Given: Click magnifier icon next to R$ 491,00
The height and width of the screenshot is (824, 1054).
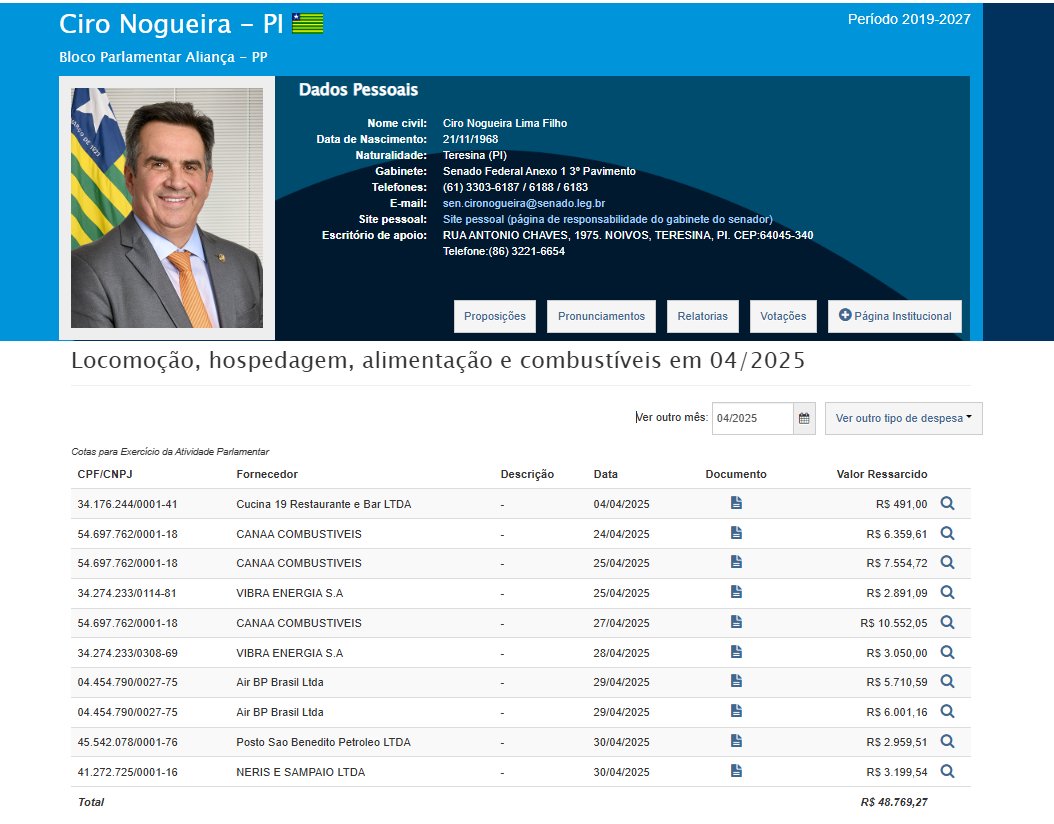Looking at the screenshot, I should click(947, 503).
